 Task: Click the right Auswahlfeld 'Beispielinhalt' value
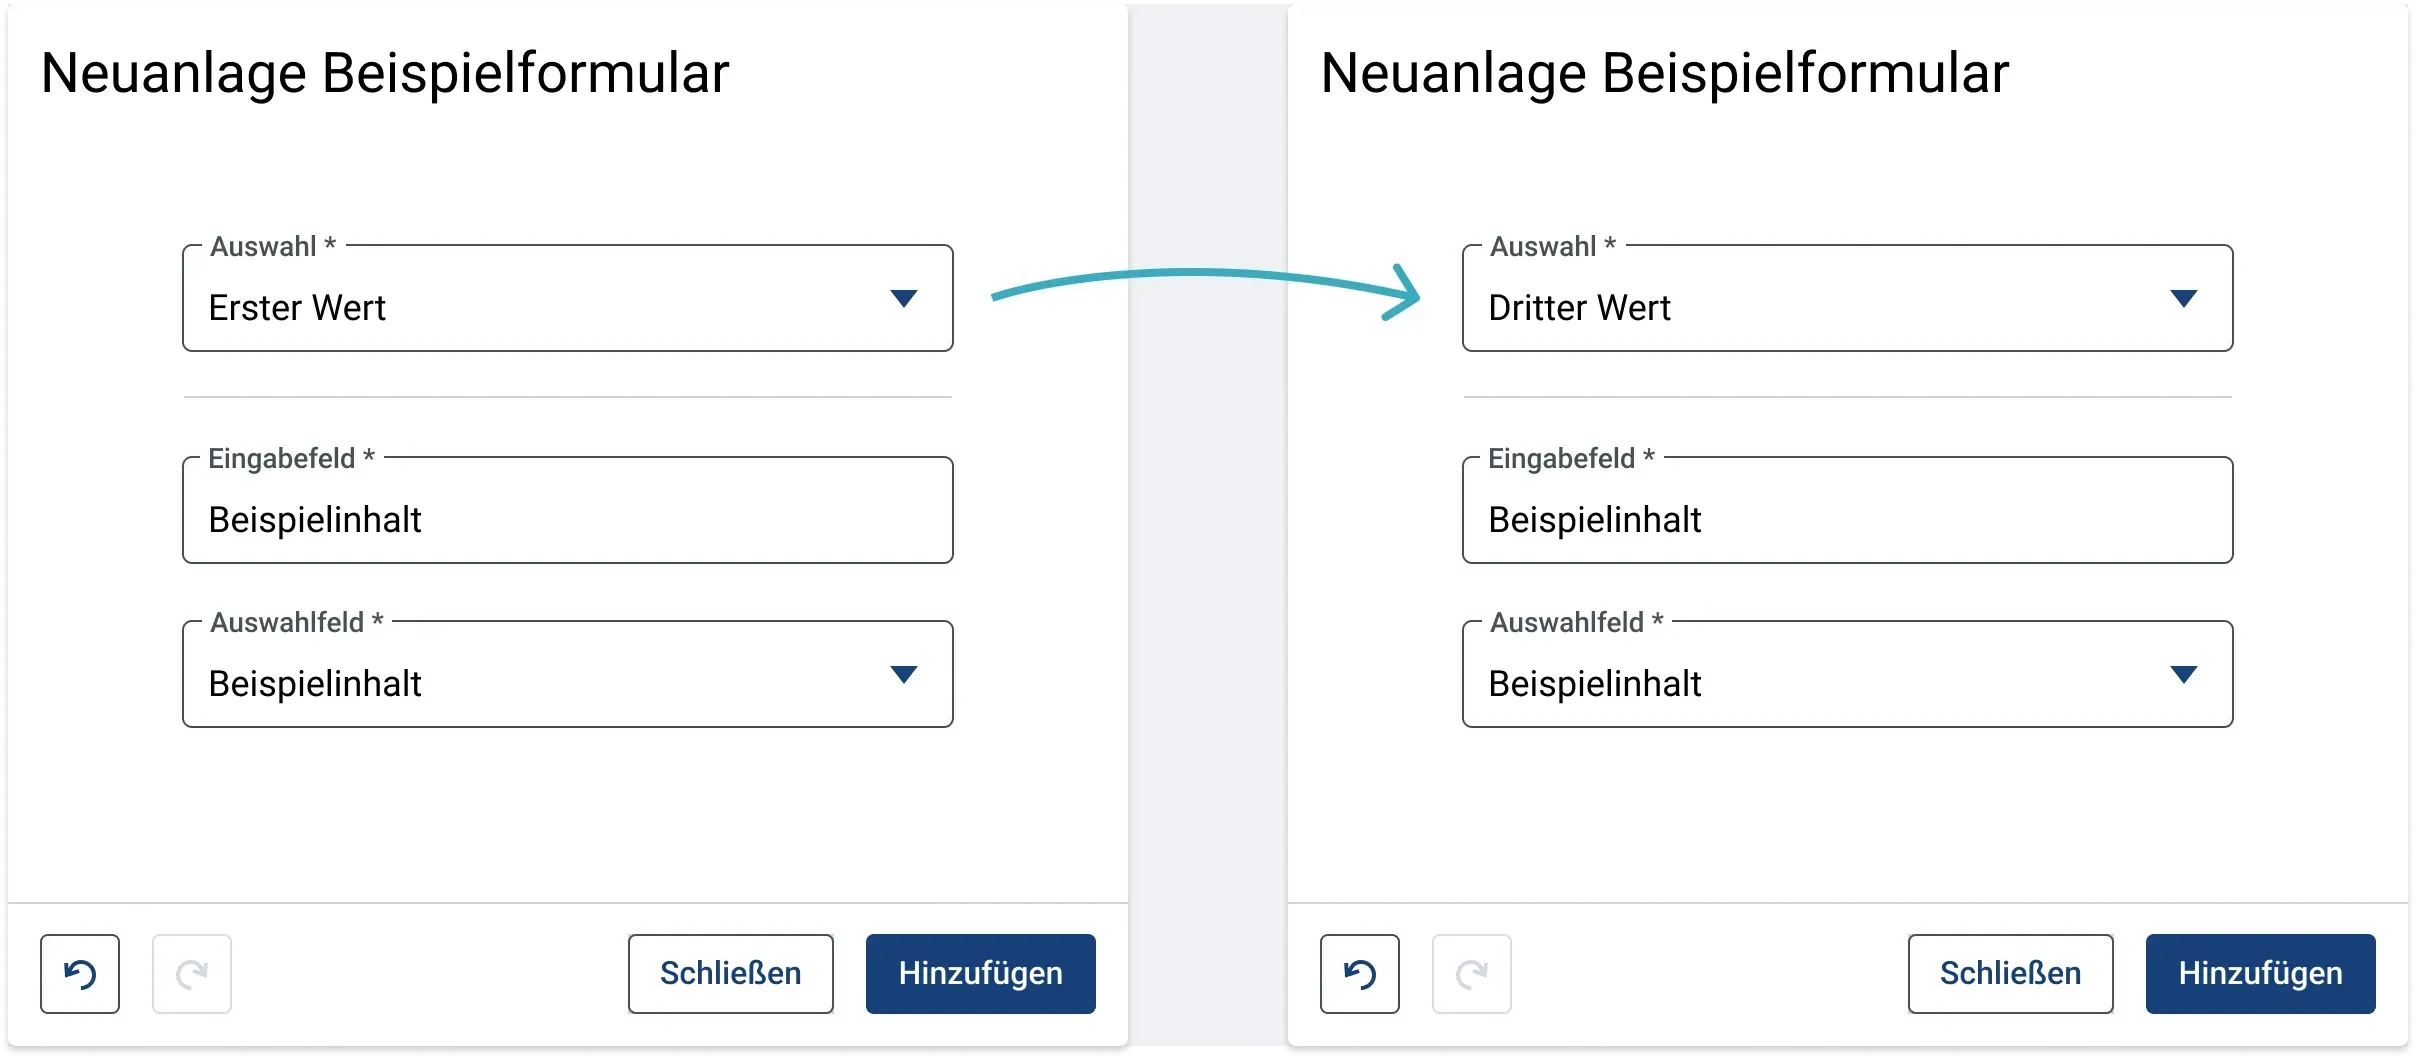[1595, 684]
